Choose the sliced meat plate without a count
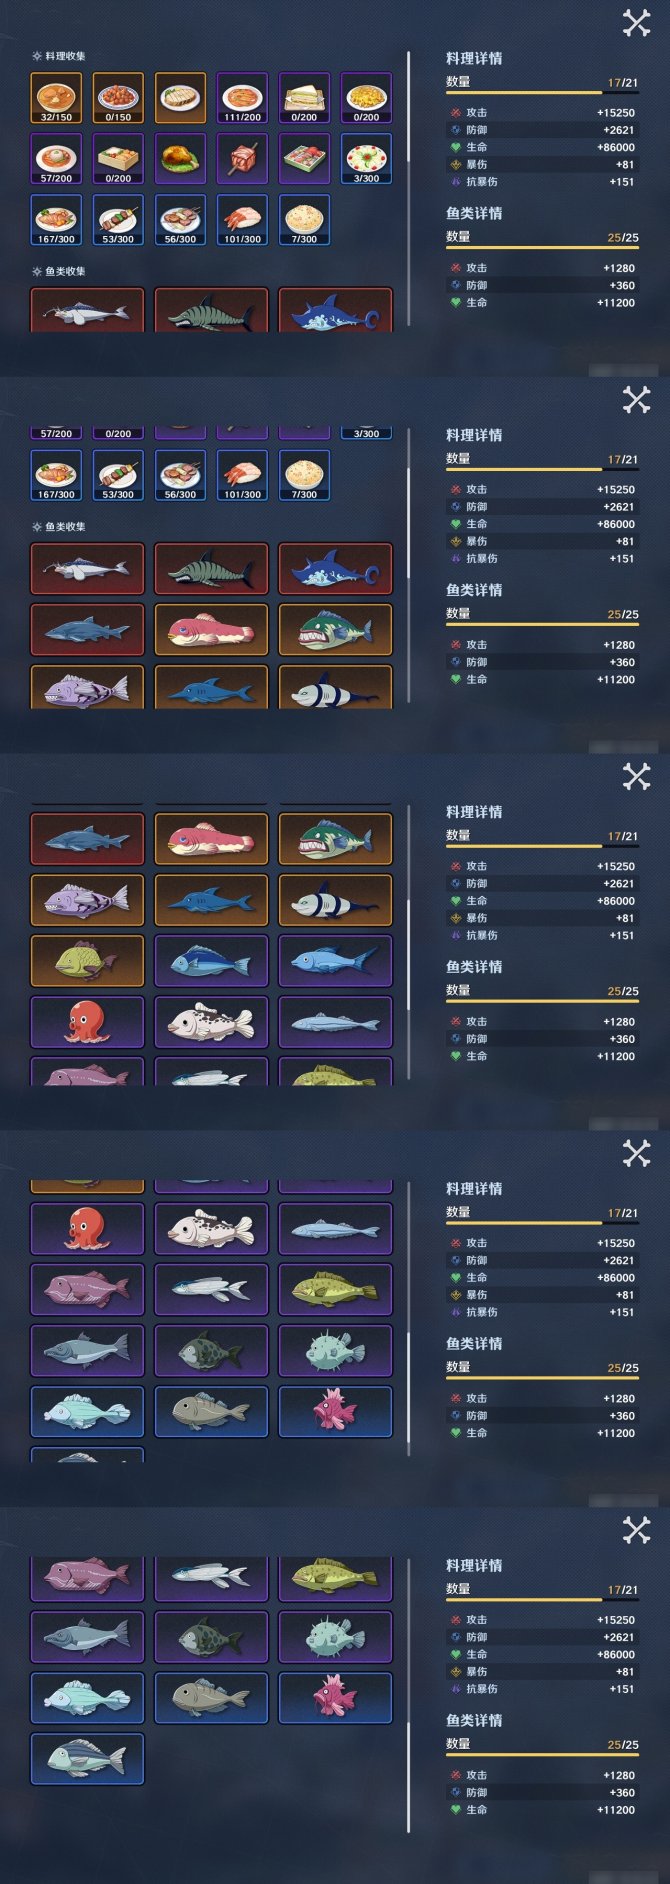The height and width of the screenshot is (1884, 670). (180, 98)
